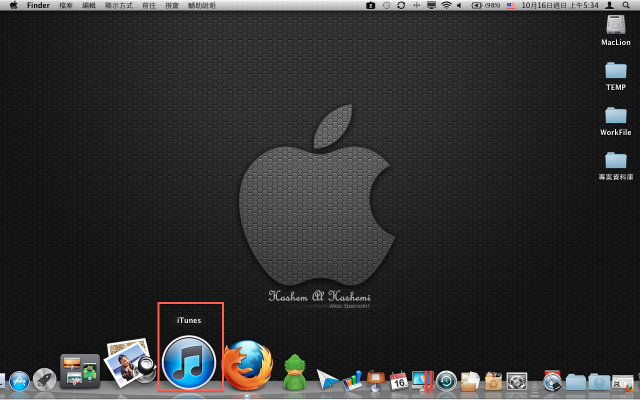Open the Downloads folder stack in Dock

[x=599, y=382]
